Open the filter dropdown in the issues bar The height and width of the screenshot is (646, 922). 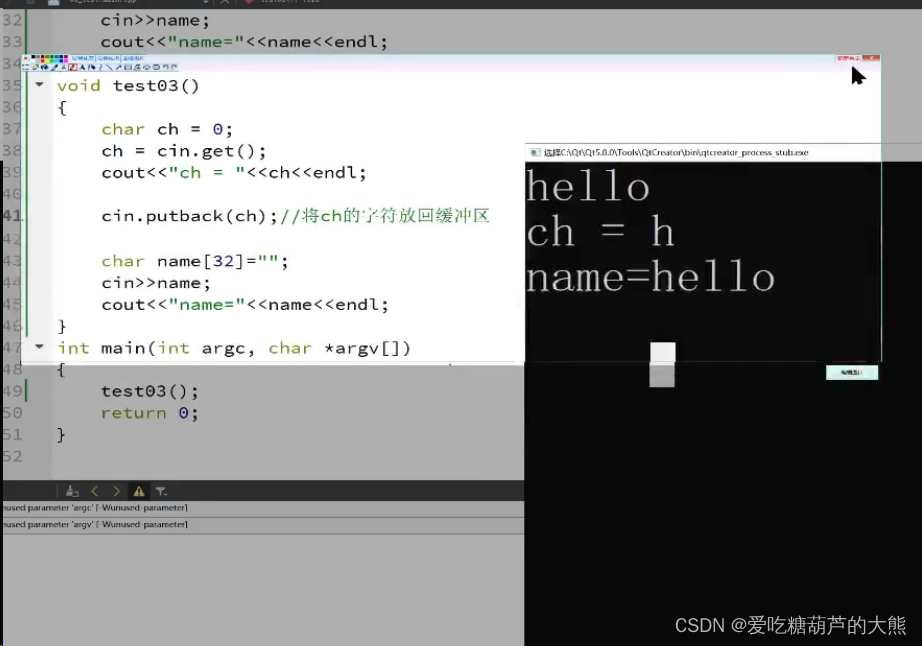pyautogui.click(x=161, y=491)
